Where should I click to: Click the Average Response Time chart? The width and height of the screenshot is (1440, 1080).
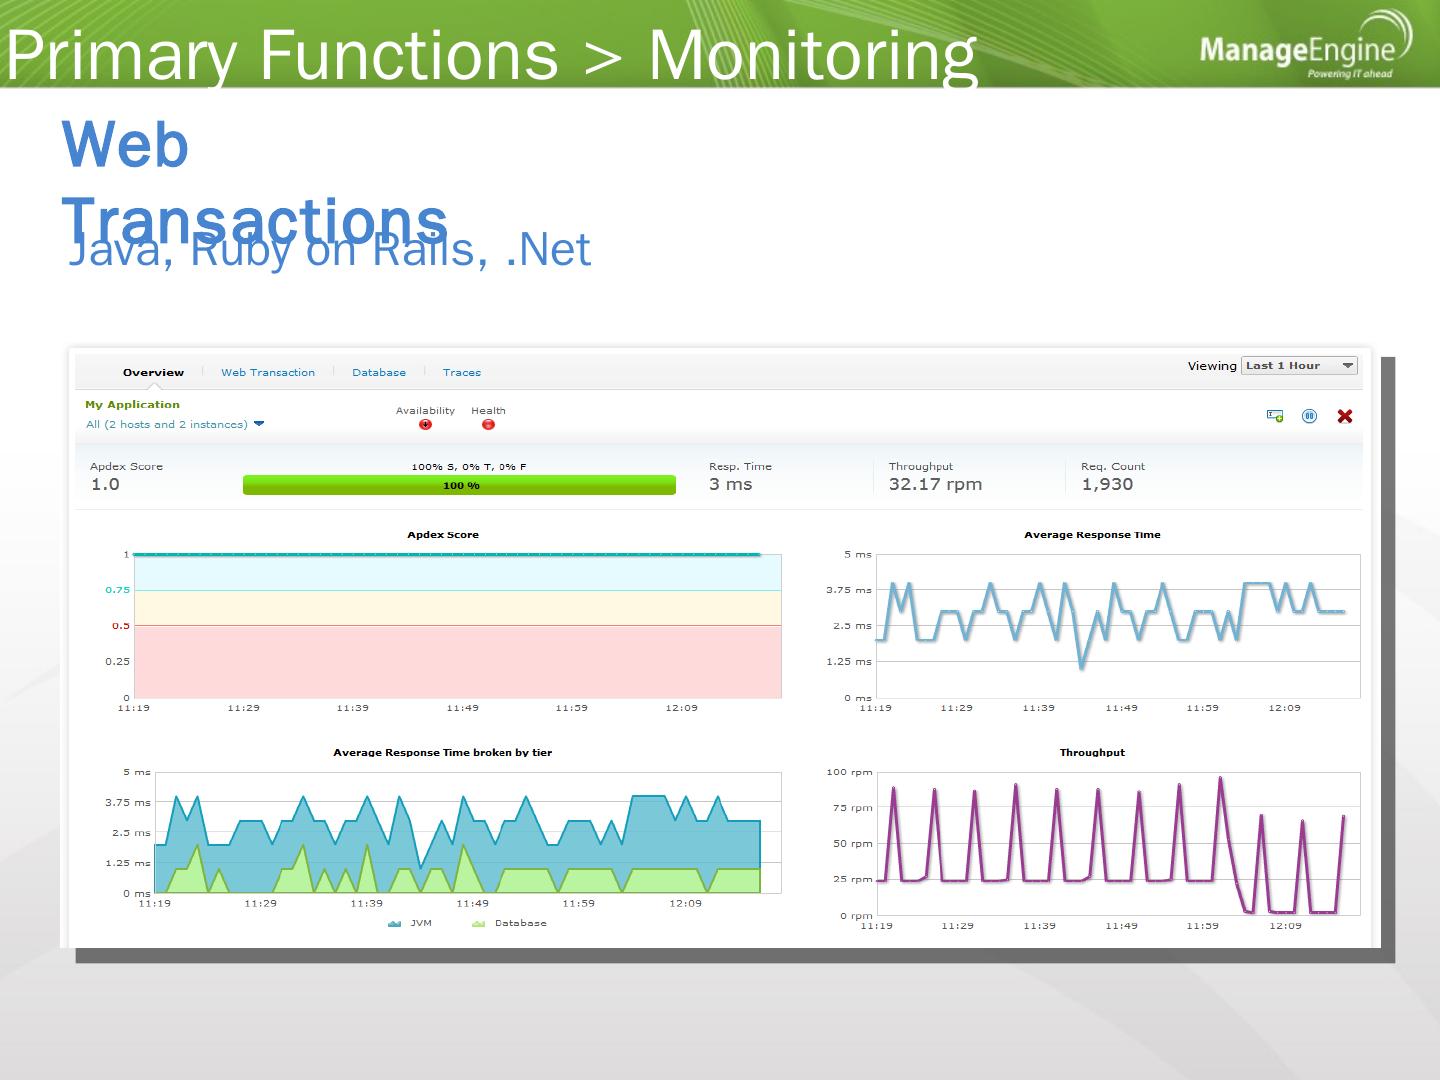tap(1117, 626)
